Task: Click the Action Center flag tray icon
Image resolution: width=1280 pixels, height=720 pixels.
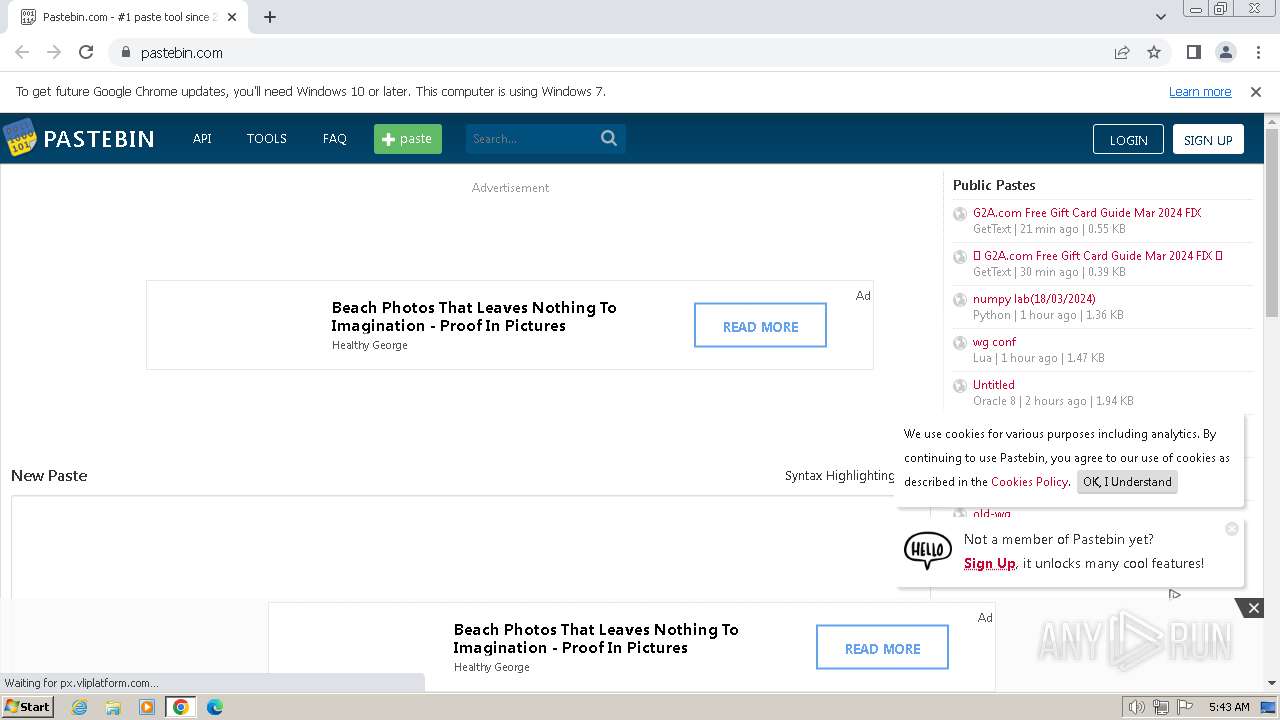Action: coord(1185,707)
